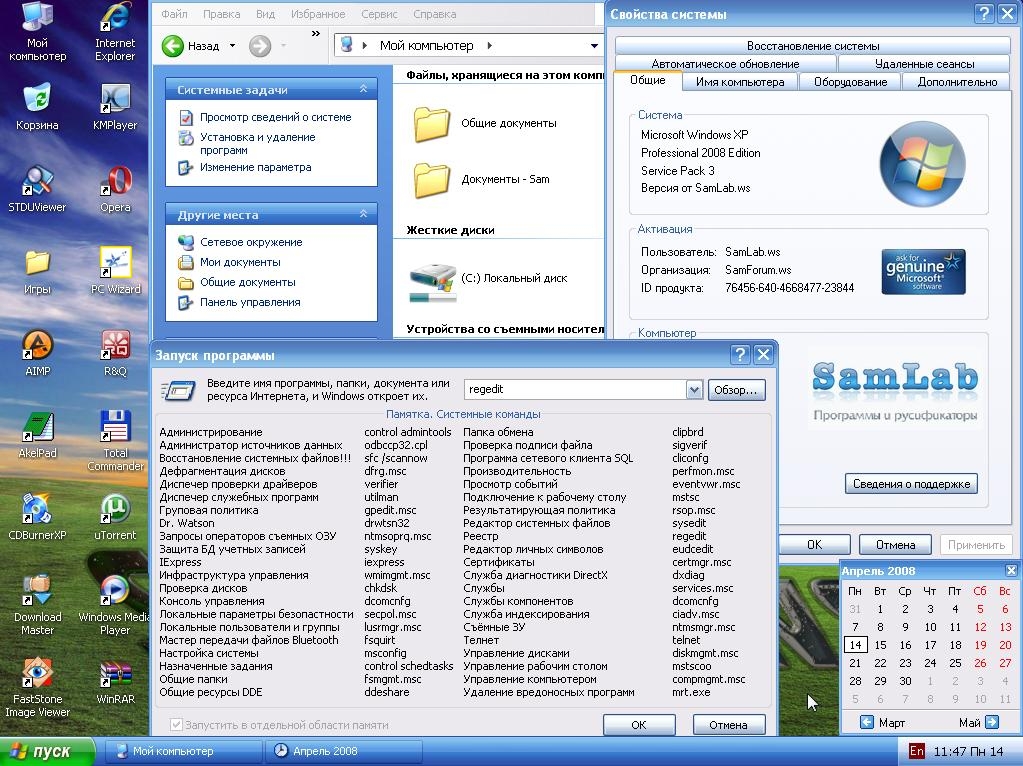This screenshot has width=1023, height=766.
Task: Click Отмена in Свойства системы window
Action: pyautogui.click(x=895, y=544)
